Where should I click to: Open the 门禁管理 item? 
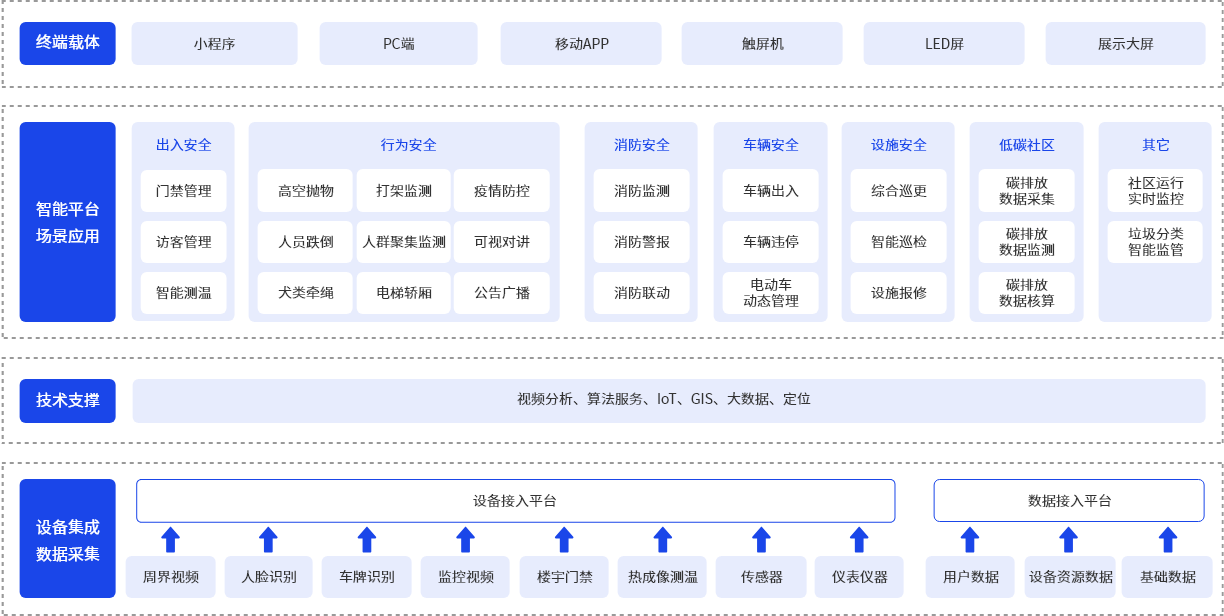[183, 191]
